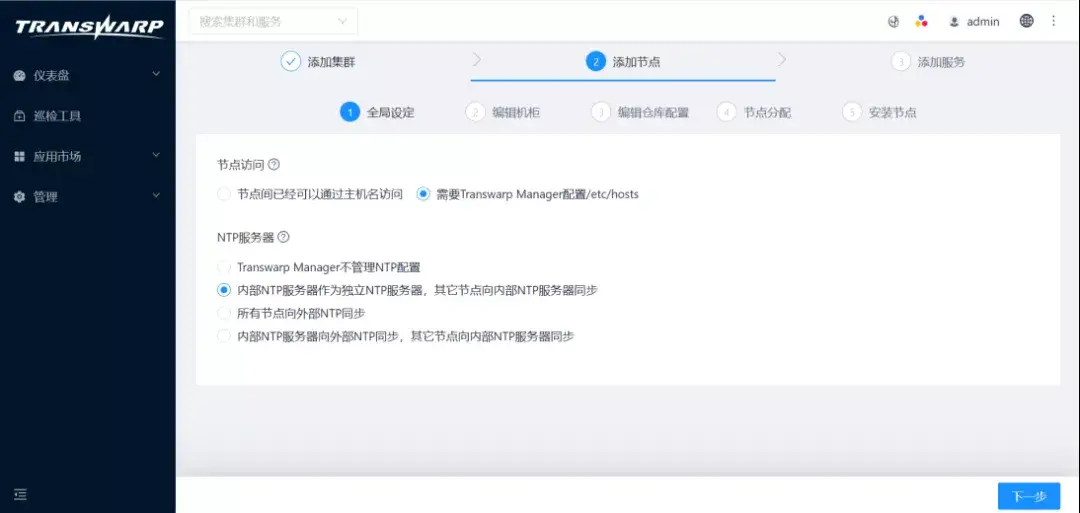Open the 搜索集群和服务 dropdown

tap(273, 21)
